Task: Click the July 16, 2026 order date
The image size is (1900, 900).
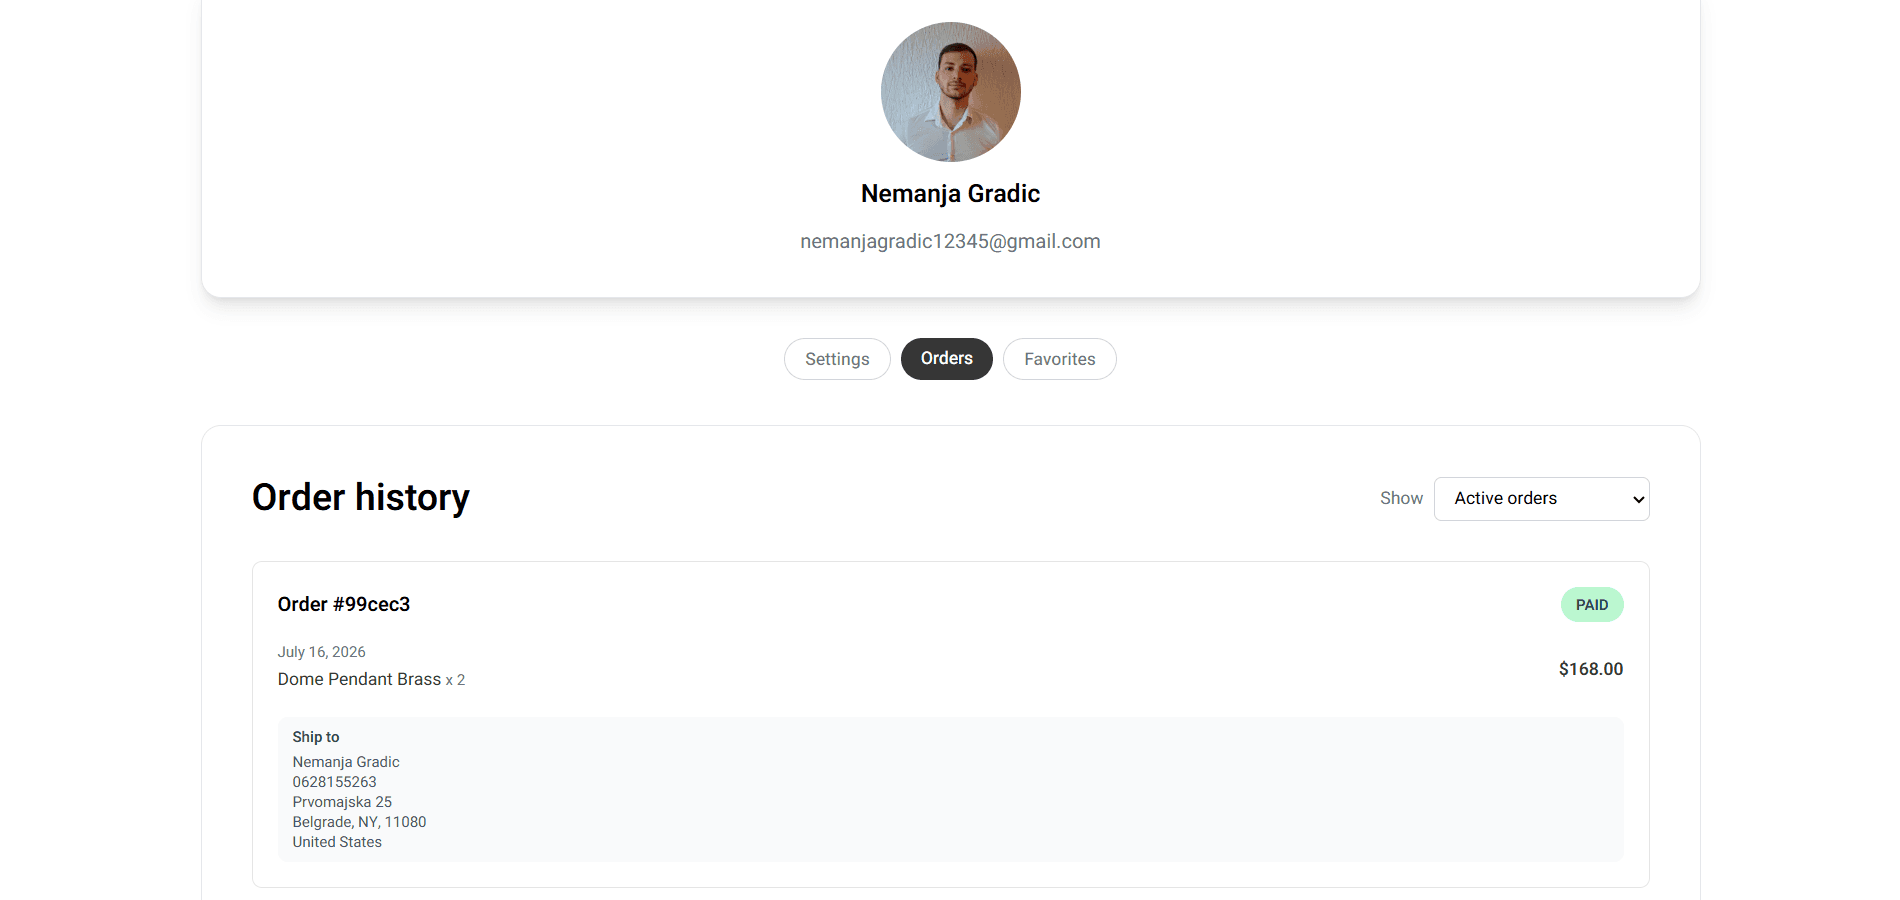Action: point(321,652)
